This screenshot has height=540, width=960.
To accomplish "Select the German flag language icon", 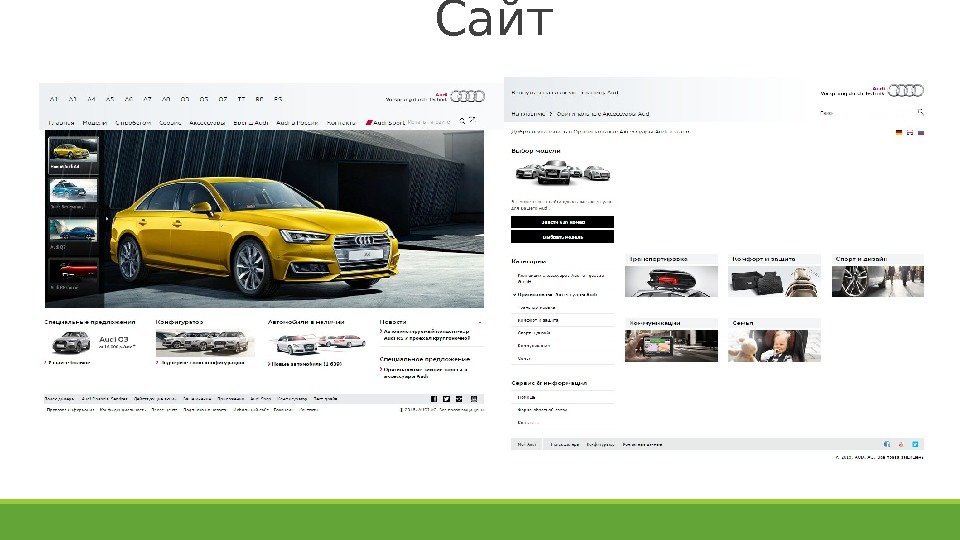I will click(899, 132).
